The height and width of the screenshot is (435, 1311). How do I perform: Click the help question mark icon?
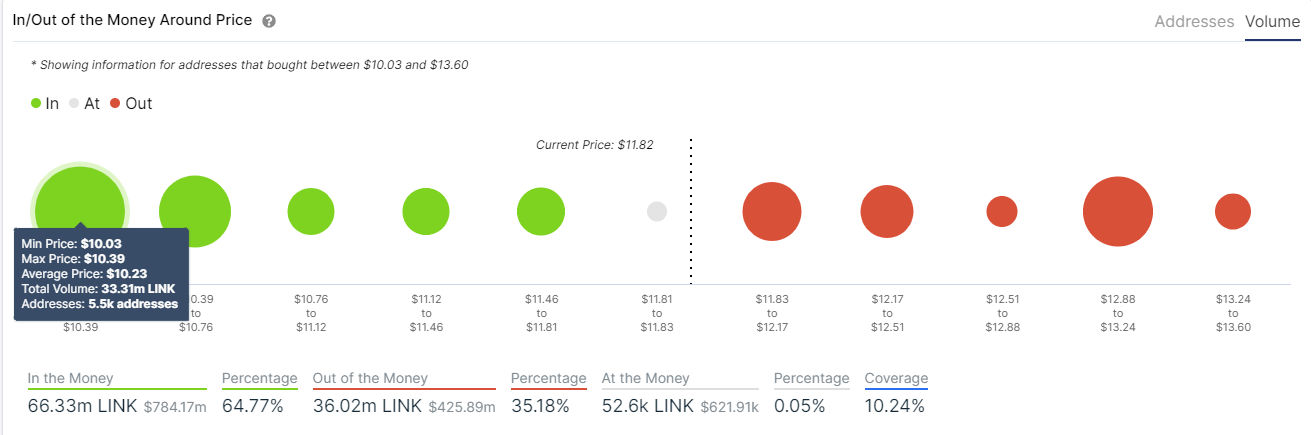[x=269, y=21]
